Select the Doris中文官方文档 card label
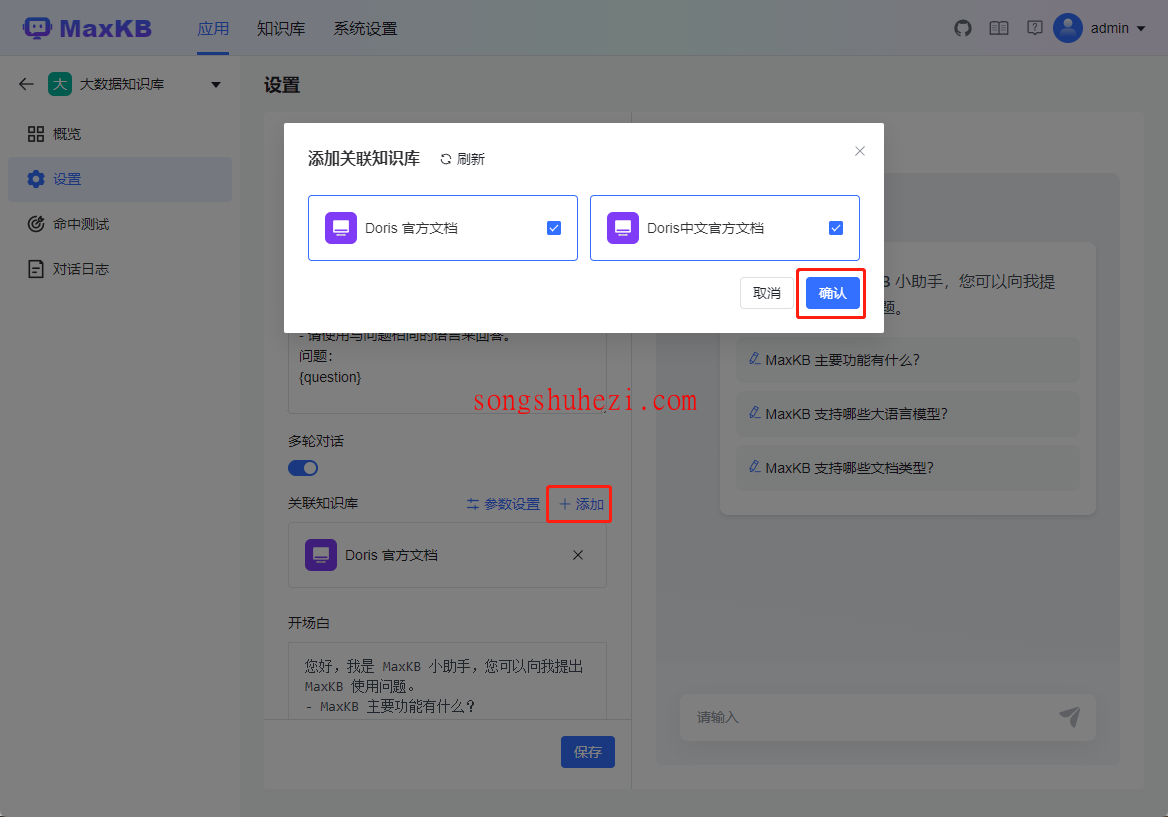This screenshot has height=817, width=1168. pos(705,228)
